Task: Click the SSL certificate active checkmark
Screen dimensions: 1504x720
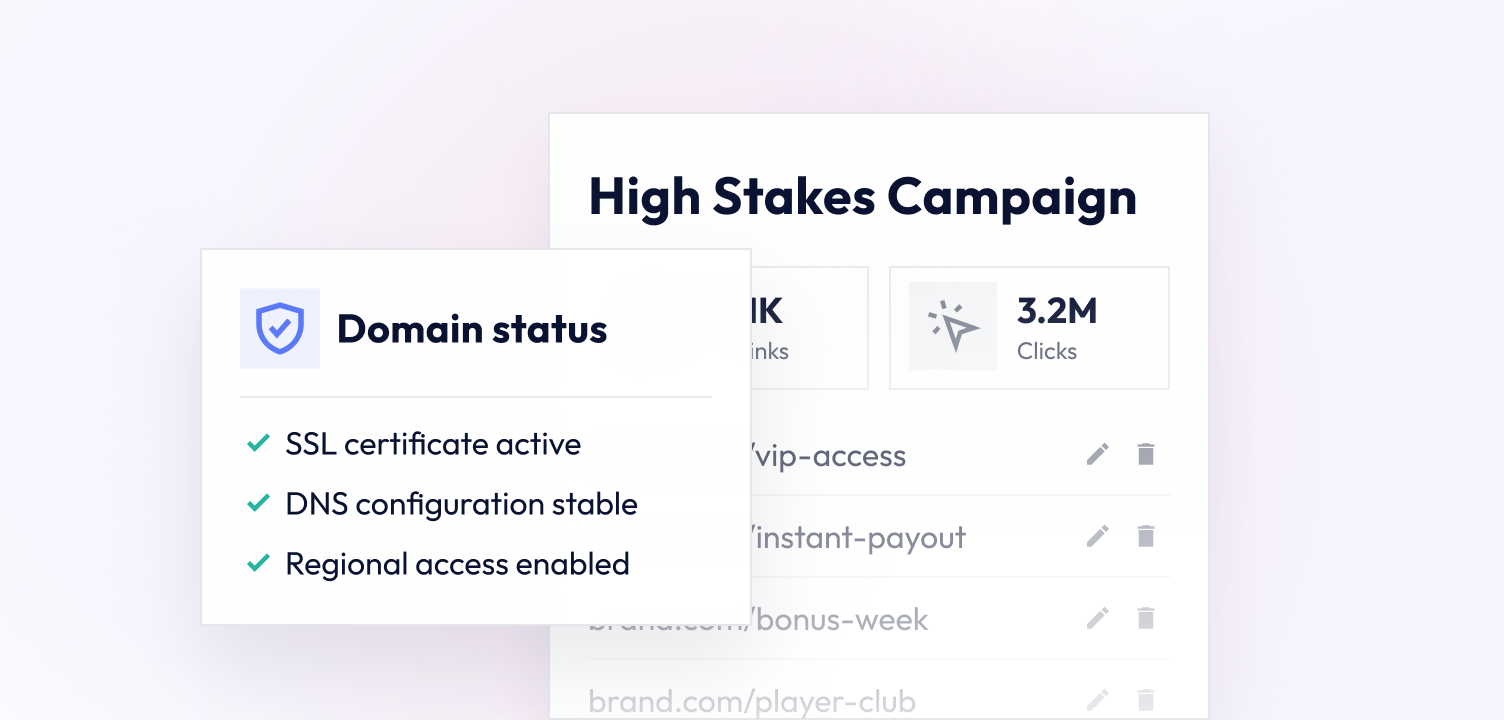Action: (258, 443)
